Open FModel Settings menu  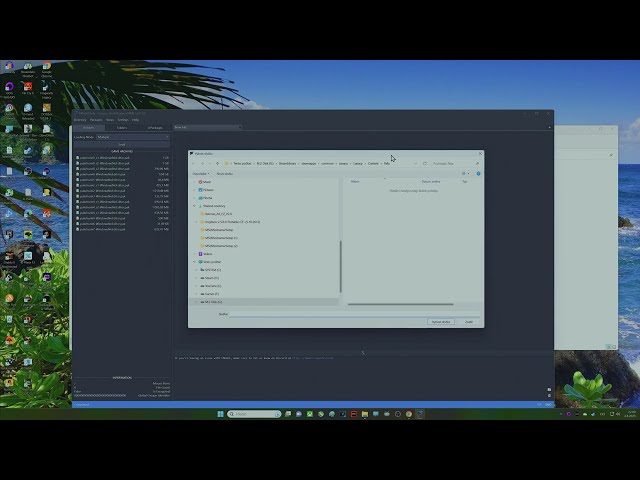123,120
